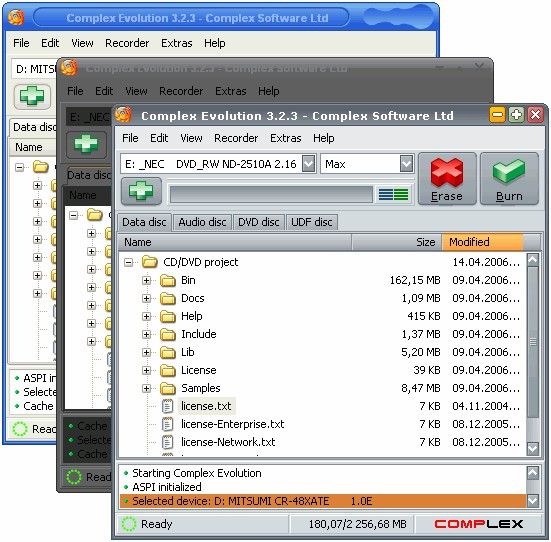This screenshot has height=542, width=551.
Task: Open Extras menu in front window
Action: click(x=286, y=138)
